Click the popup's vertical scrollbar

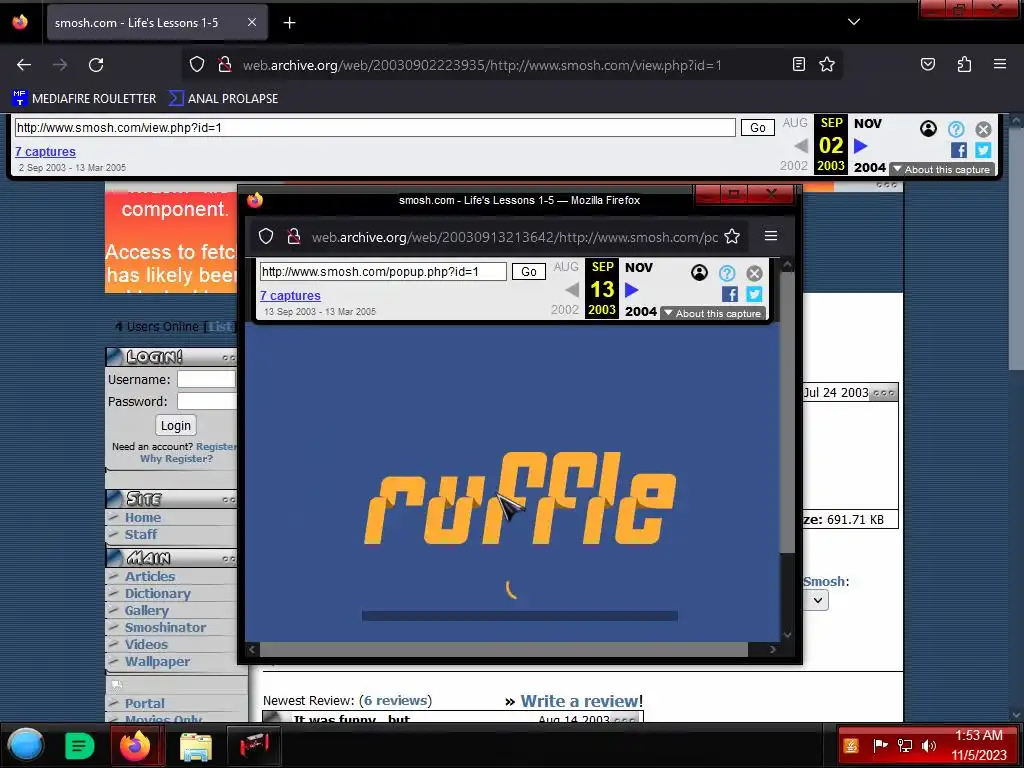pos(787,413)
